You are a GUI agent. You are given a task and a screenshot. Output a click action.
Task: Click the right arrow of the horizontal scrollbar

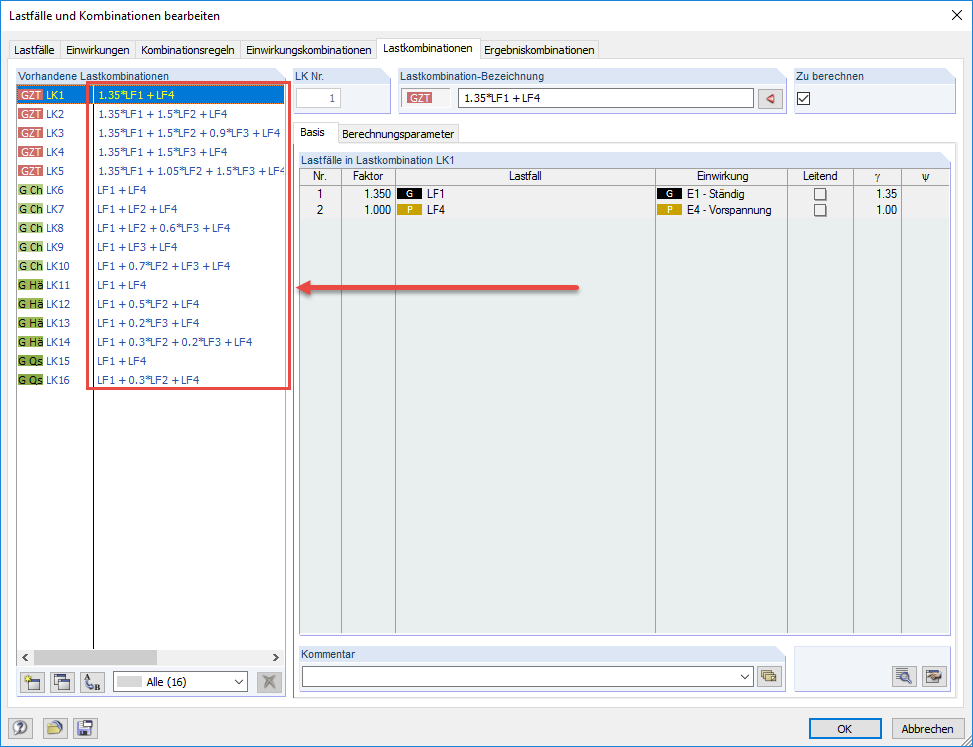point(275,657)
